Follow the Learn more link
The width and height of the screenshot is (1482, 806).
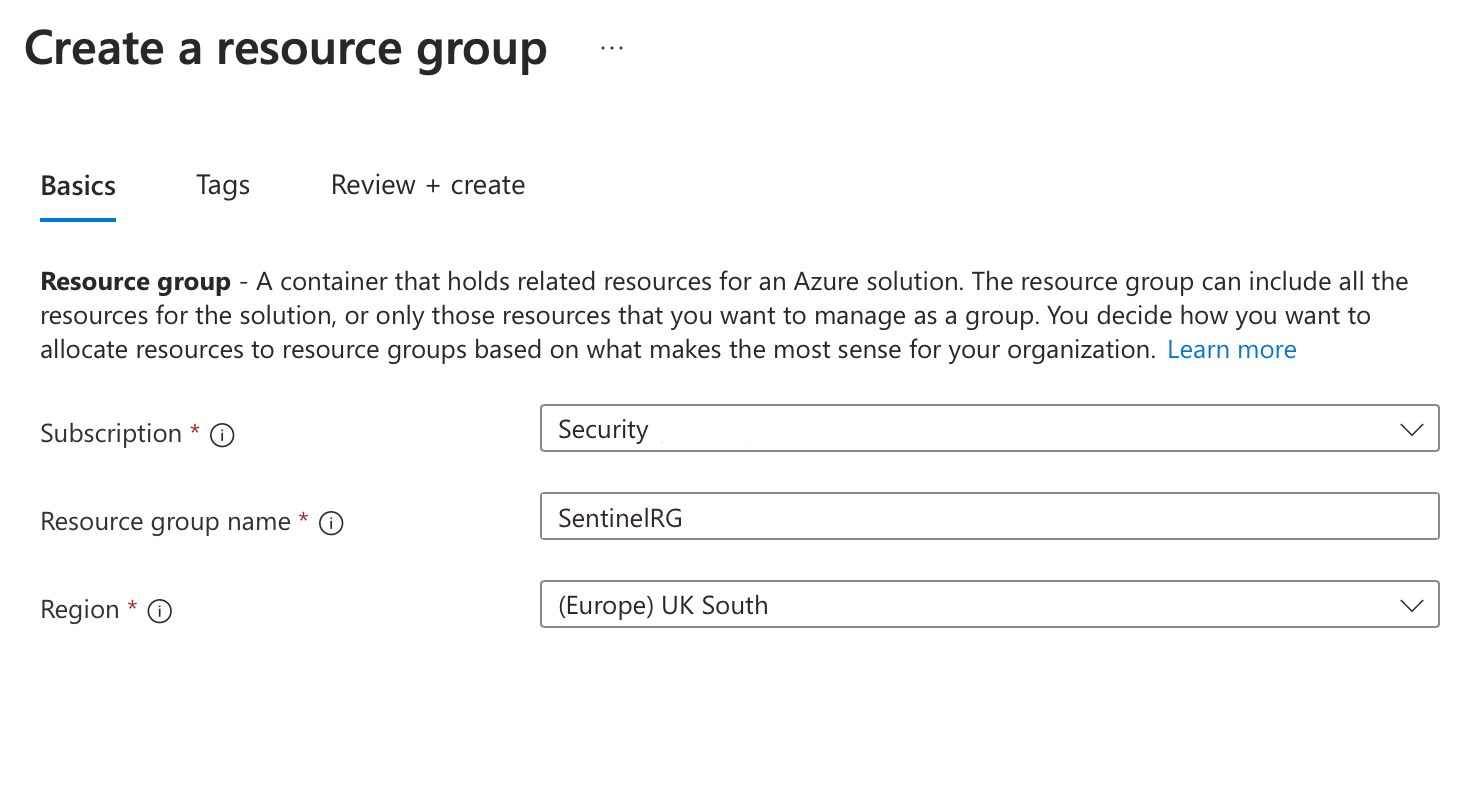(1232, 350)
